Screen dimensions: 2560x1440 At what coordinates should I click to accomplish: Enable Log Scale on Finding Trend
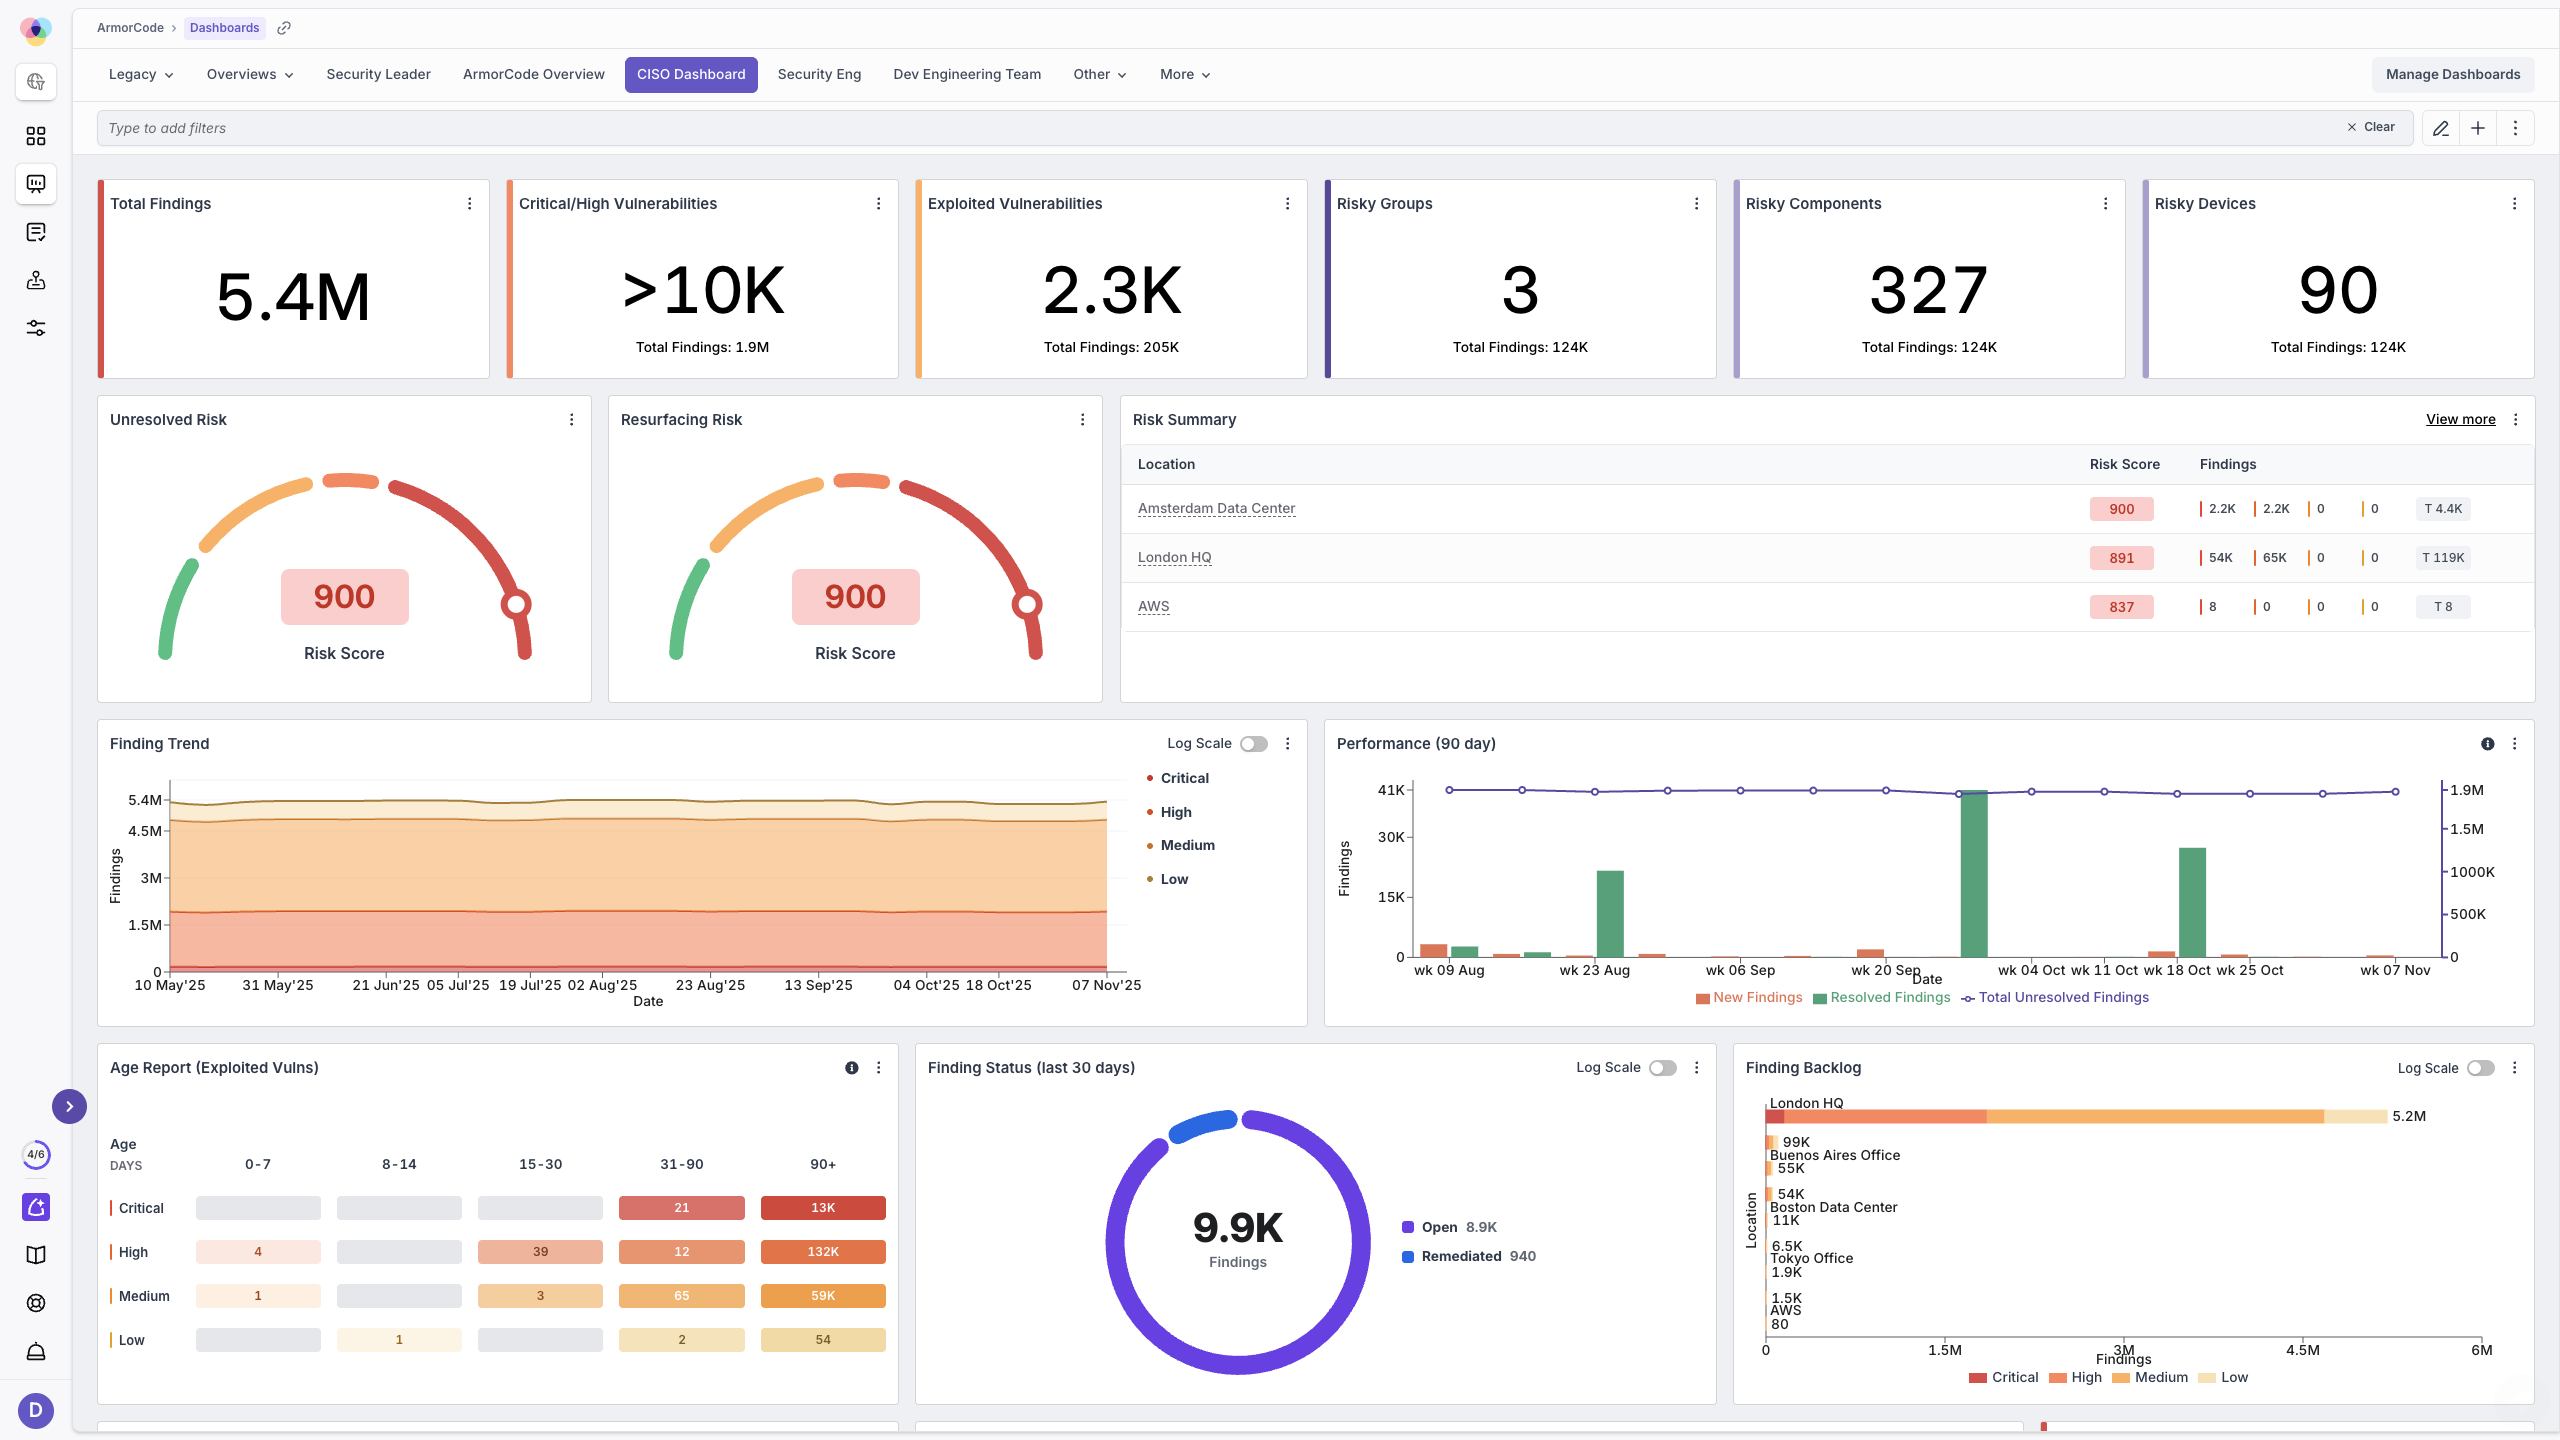(x=1253, y=744)
